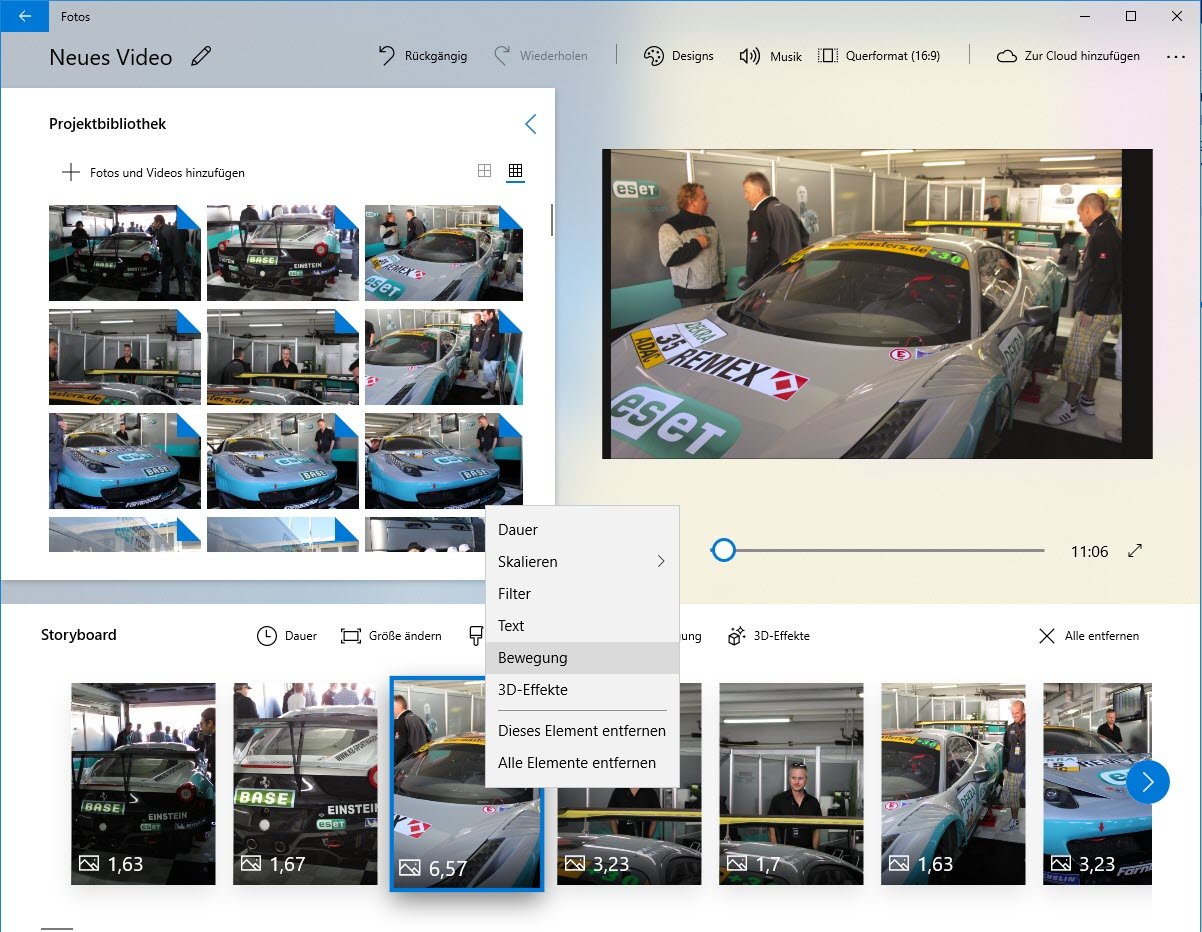Switch the library to the small grid view
Viewport: 1202px width, 932px height.
tap(515, 171)
